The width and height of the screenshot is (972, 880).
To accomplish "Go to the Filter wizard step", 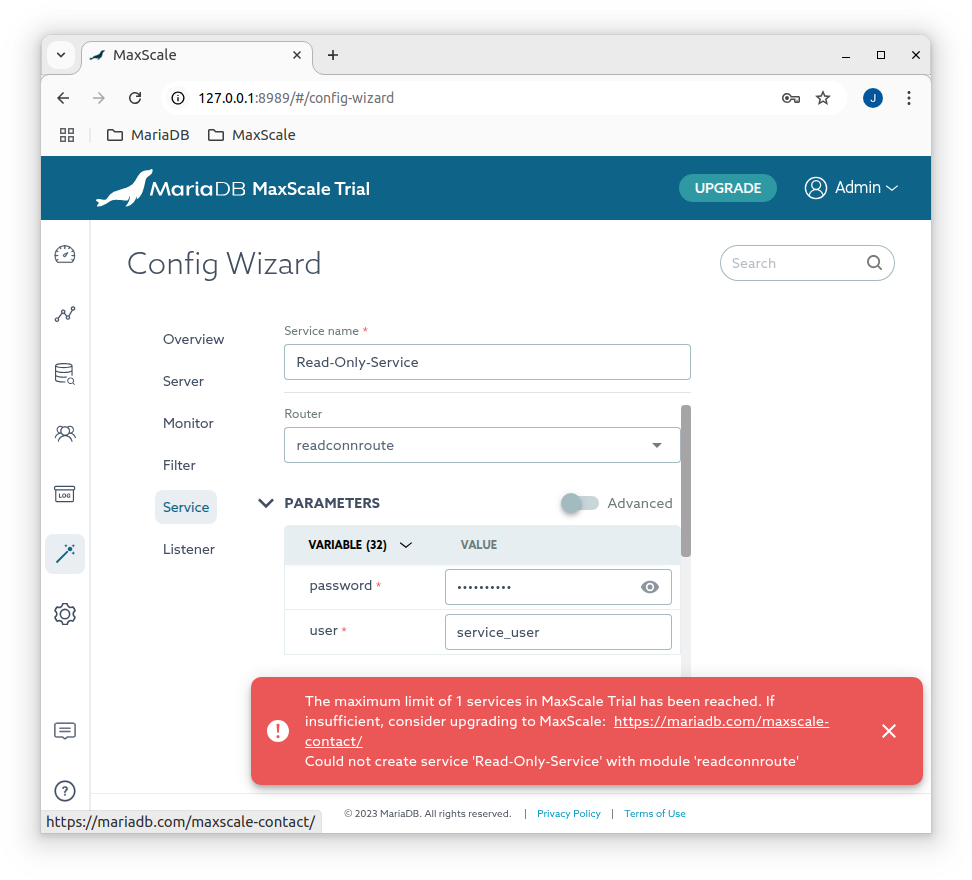I will pyautogui.click(x=179, y=465).
